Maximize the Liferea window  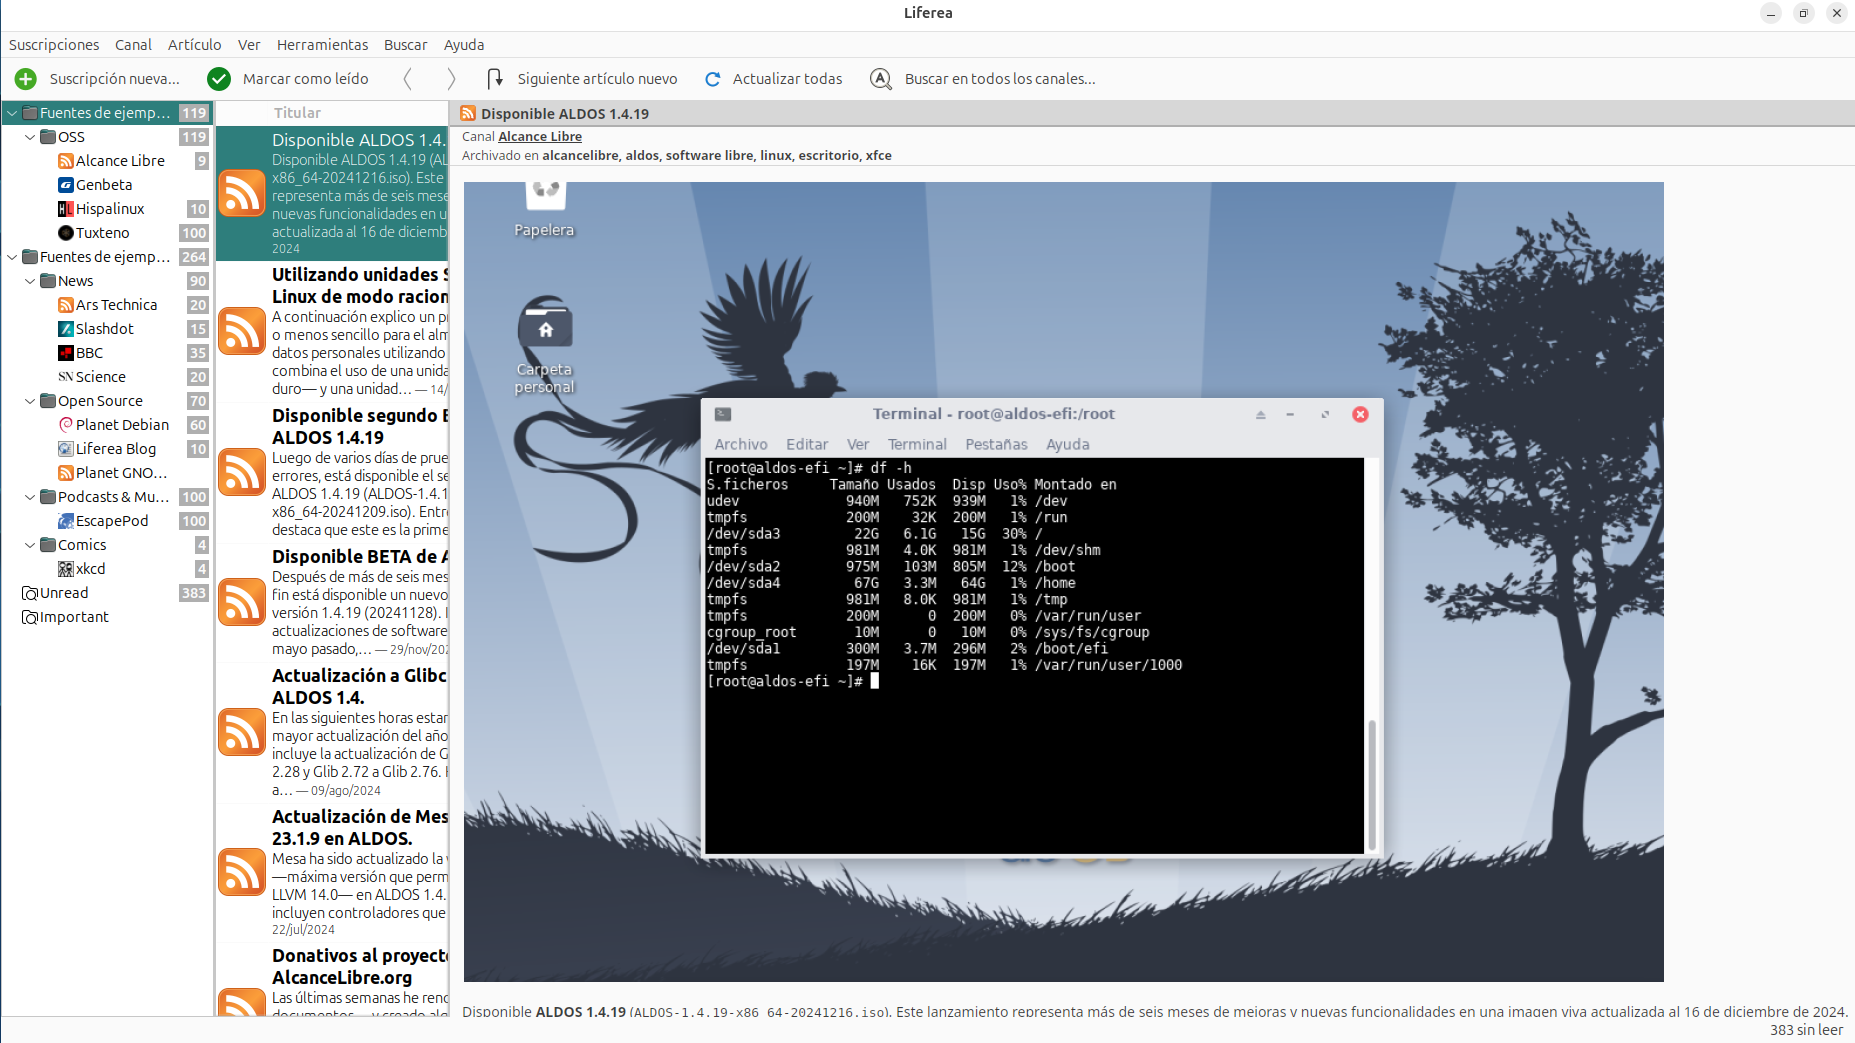click(1803, 13)
